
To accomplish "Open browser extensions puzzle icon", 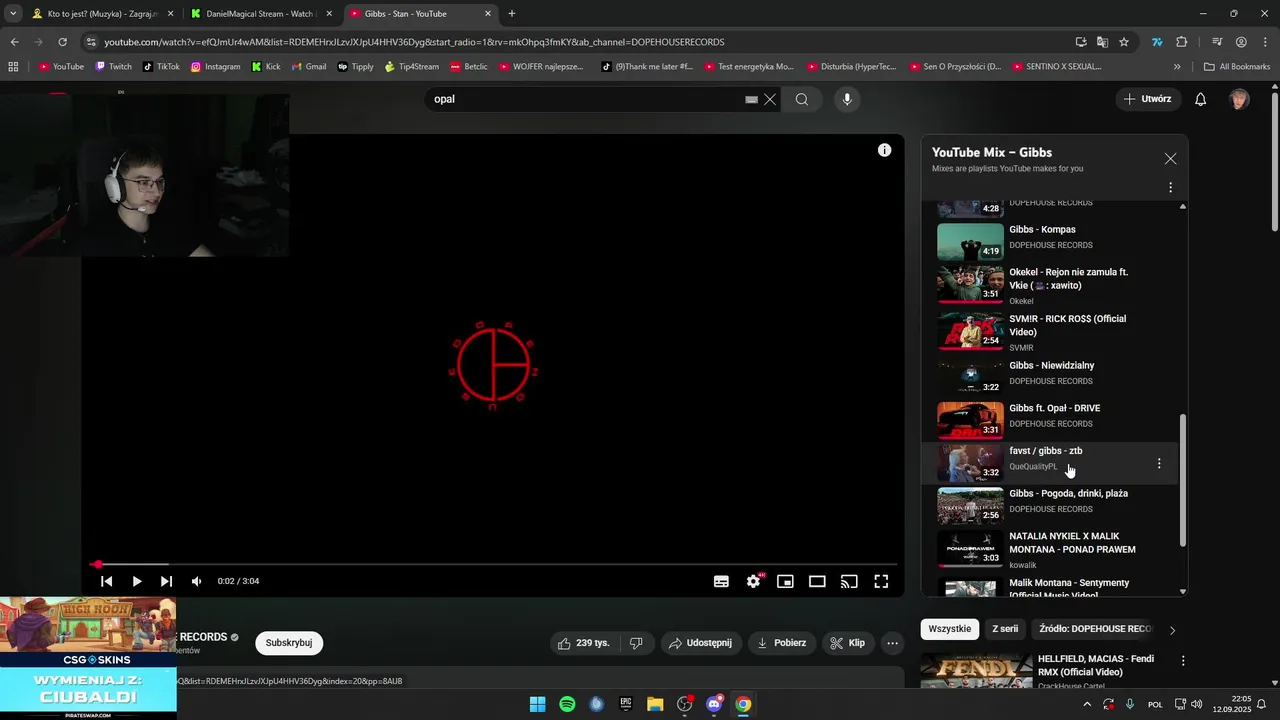I will point(1182,42).
